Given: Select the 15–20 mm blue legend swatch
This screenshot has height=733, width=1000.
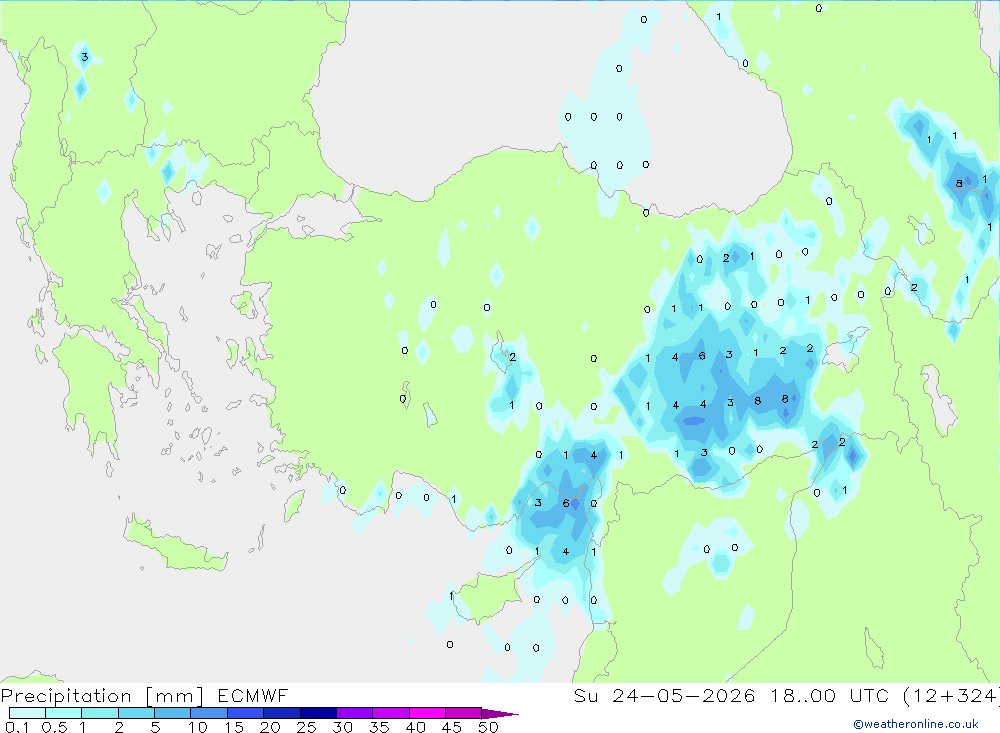Looking at the screenshot, I should [245, 713].
